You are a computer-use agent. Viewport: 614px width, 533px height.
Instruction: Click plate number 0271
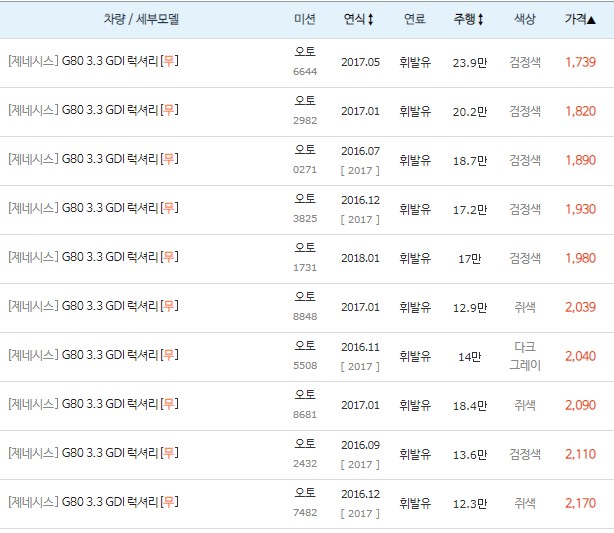(305, 170)
